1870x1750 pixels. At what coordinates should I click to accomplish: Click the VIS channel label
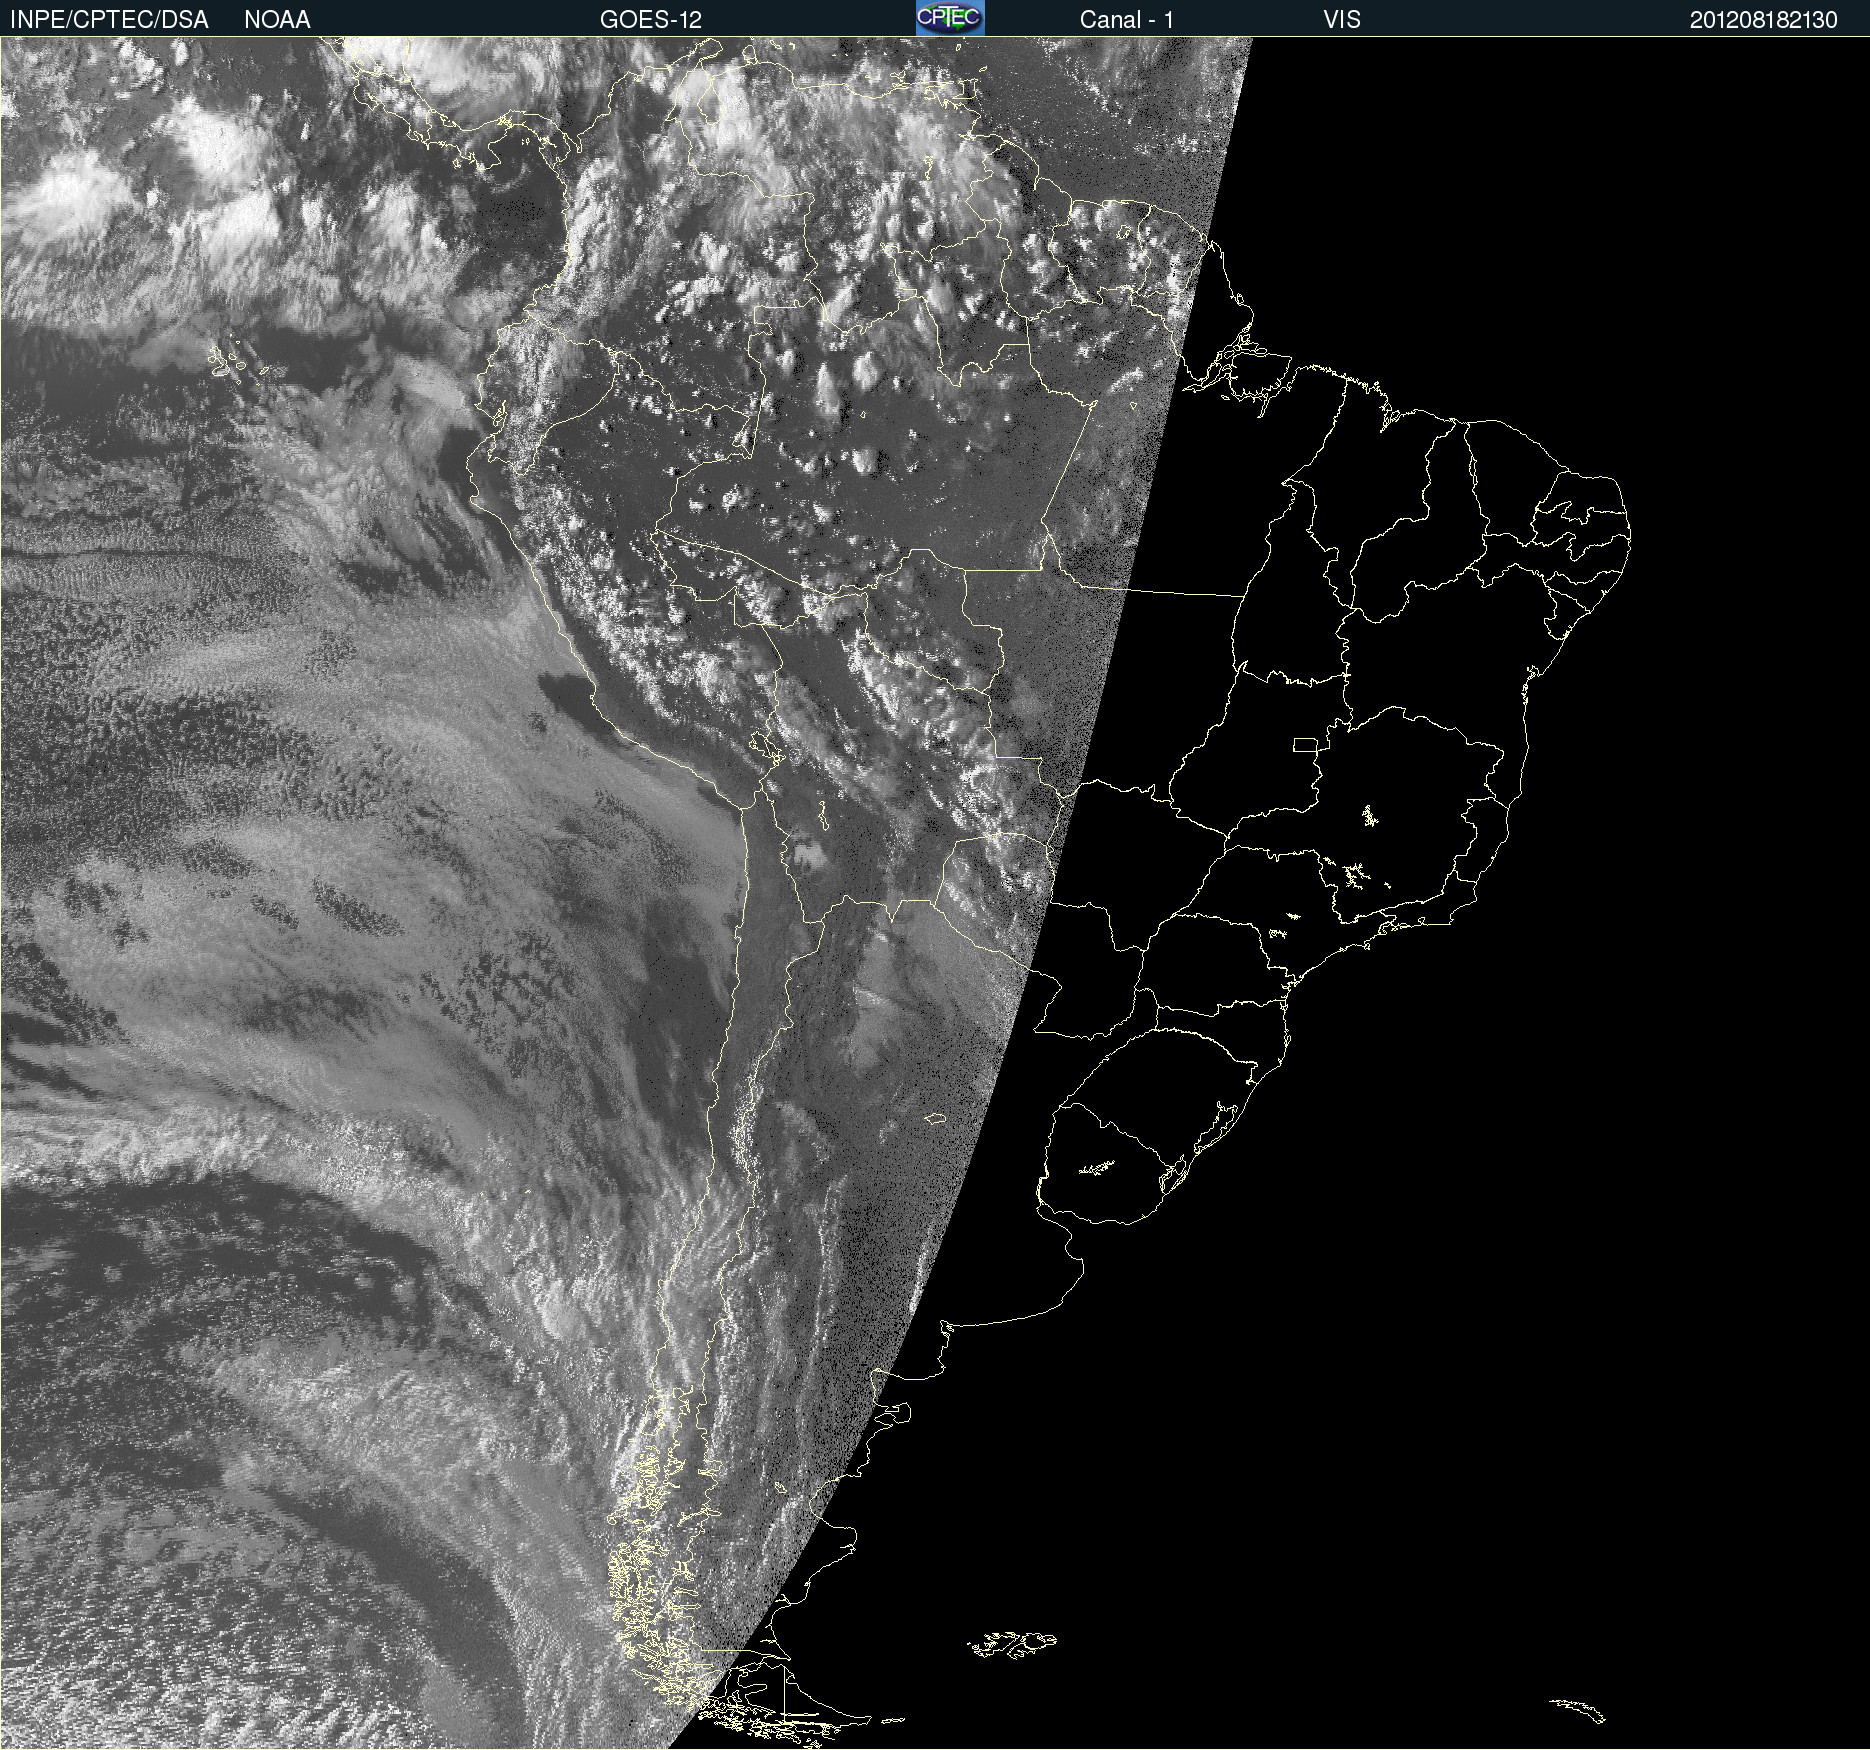[x=1342, y=20]
